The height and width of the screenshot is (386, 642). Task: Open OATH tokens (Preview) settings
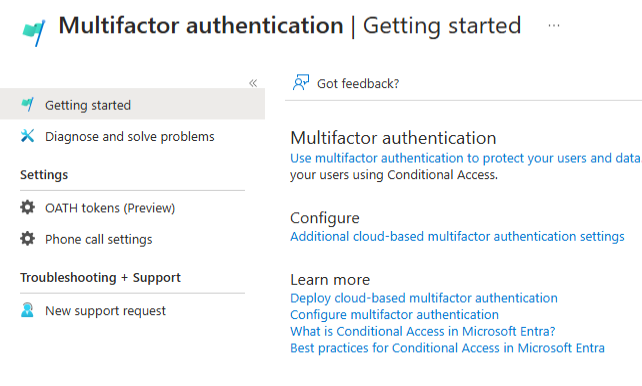[x=110, y=208]
